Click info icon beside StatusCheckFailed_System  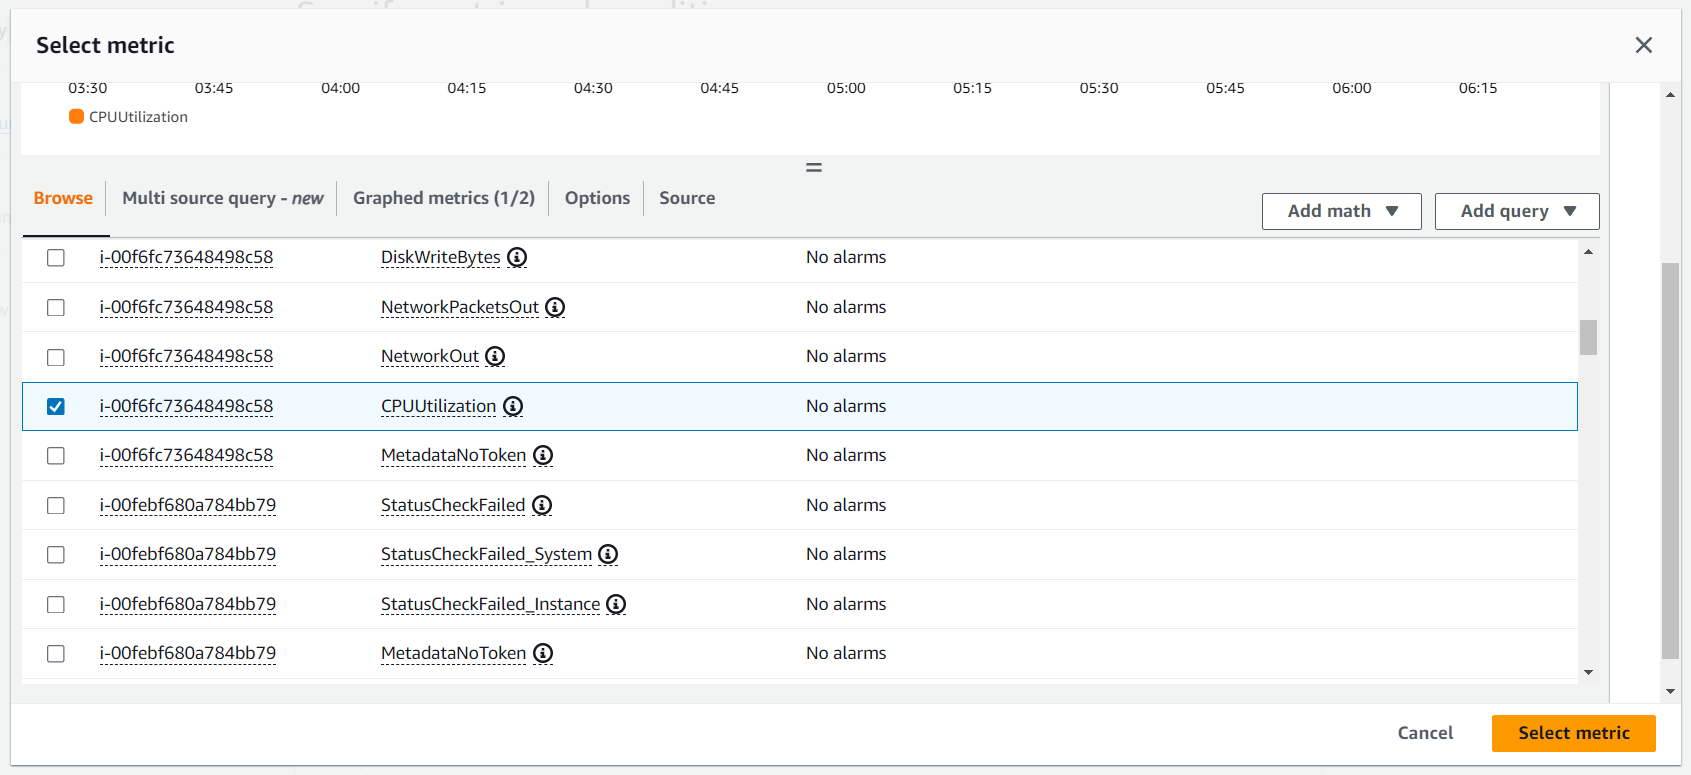(x=608, y=555)
